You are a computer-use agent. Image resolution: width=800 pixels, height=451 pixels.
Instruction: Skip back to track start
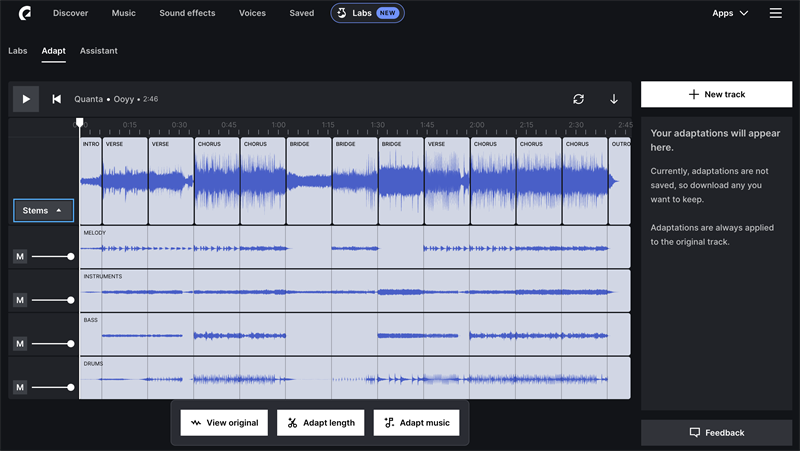(x=56, y=99)
